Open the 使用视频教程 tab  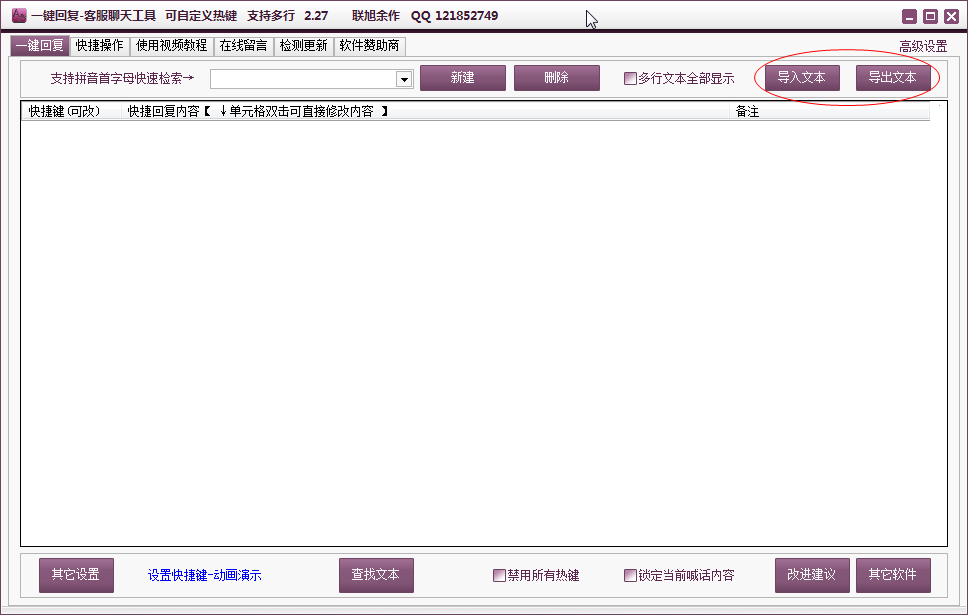pos(172,46)
